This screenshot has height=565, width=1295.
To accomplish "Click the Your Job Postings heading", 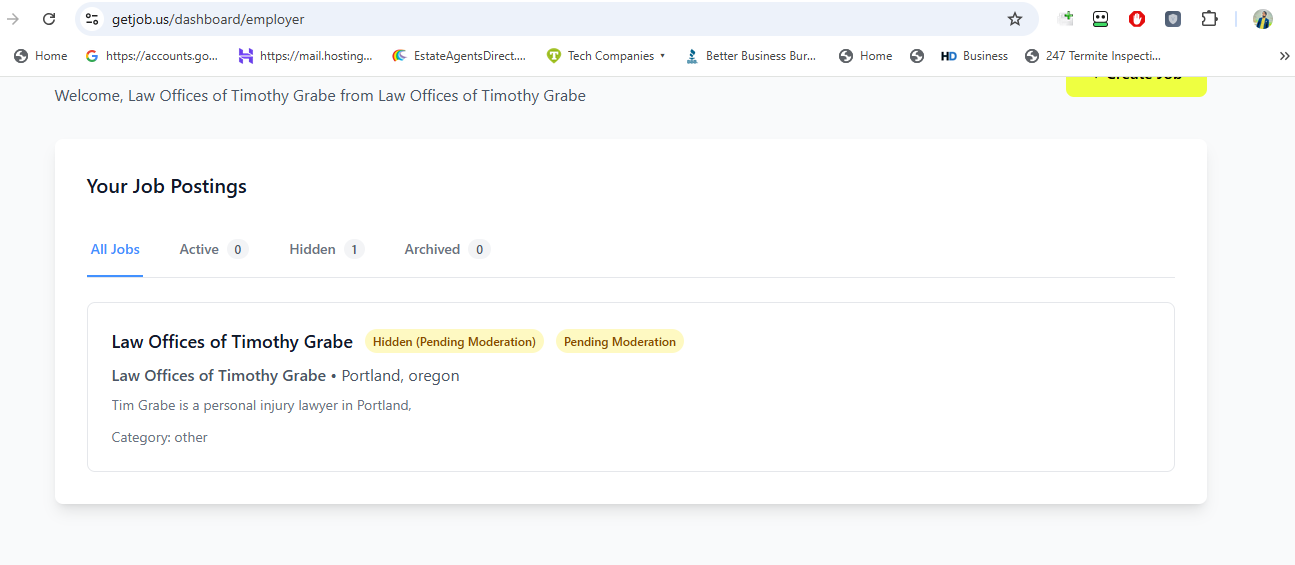I will pyautogui.click(x=167, y=186).
